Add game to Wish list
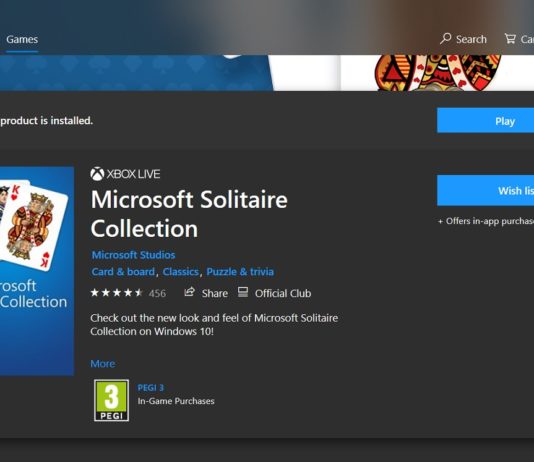Viewport: 534px width, 462px height. coord(486,191)
